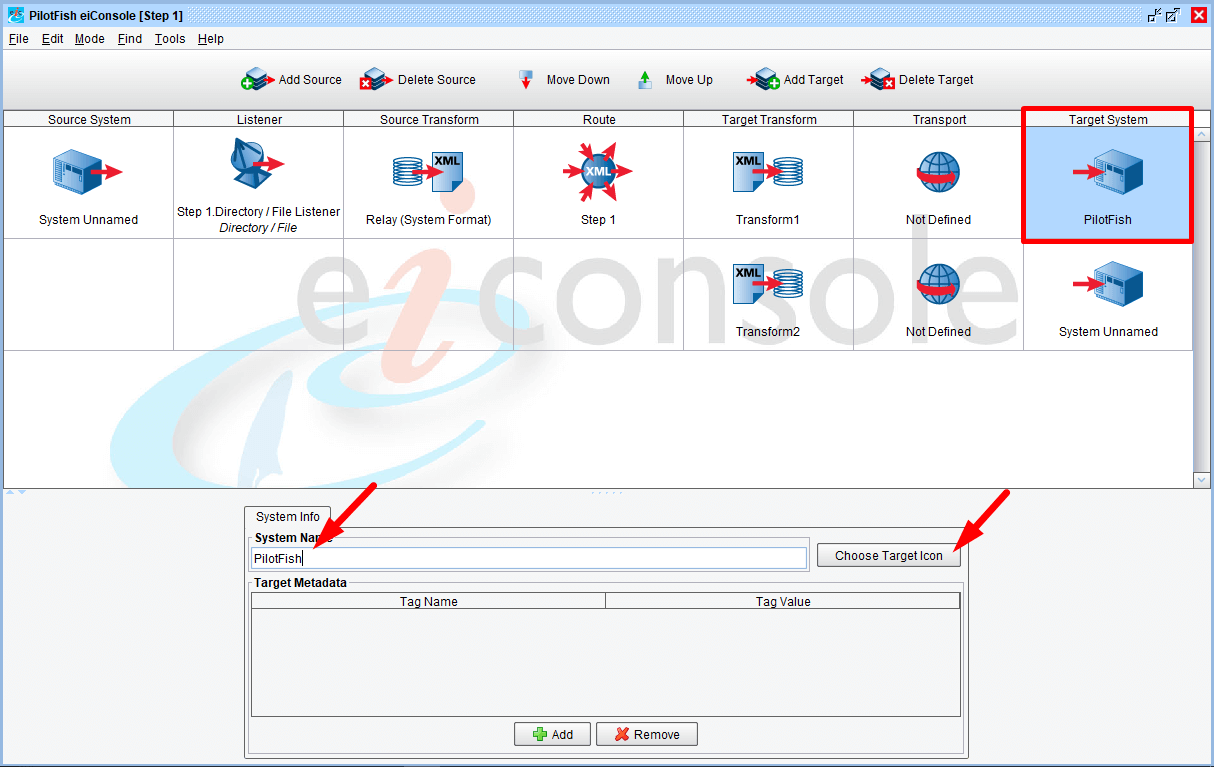
Task: Click the Target Transform column header
Action: coord(769,119)
